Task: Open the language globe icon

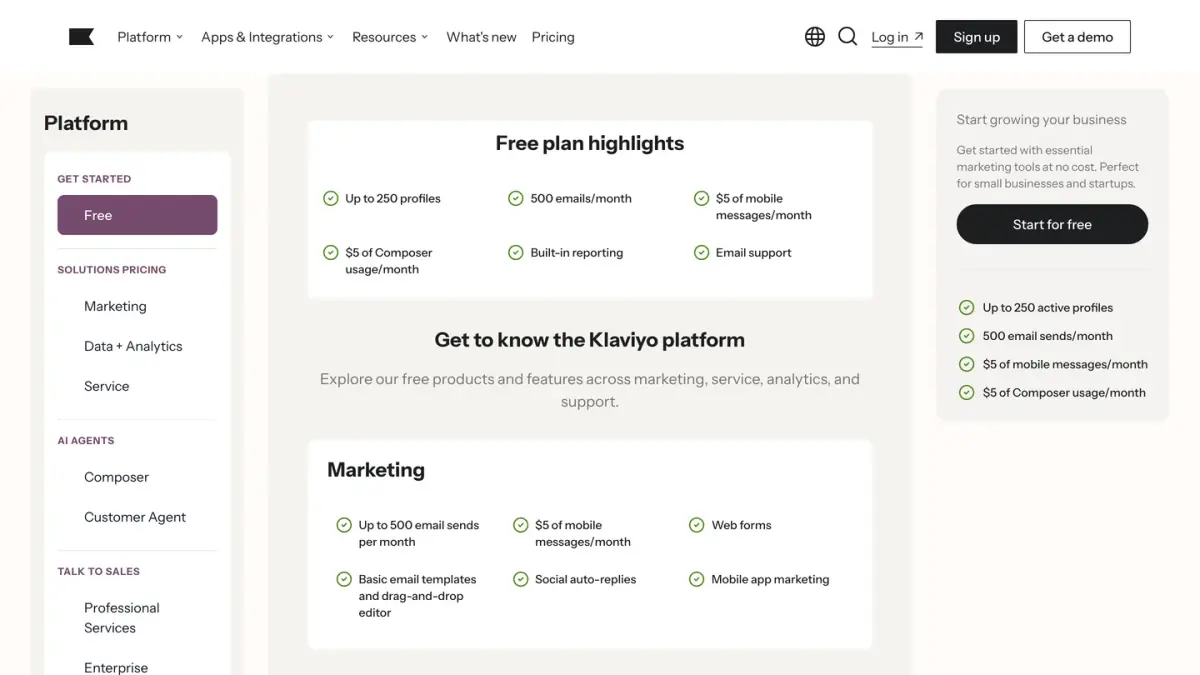Action: click(815, 37)
